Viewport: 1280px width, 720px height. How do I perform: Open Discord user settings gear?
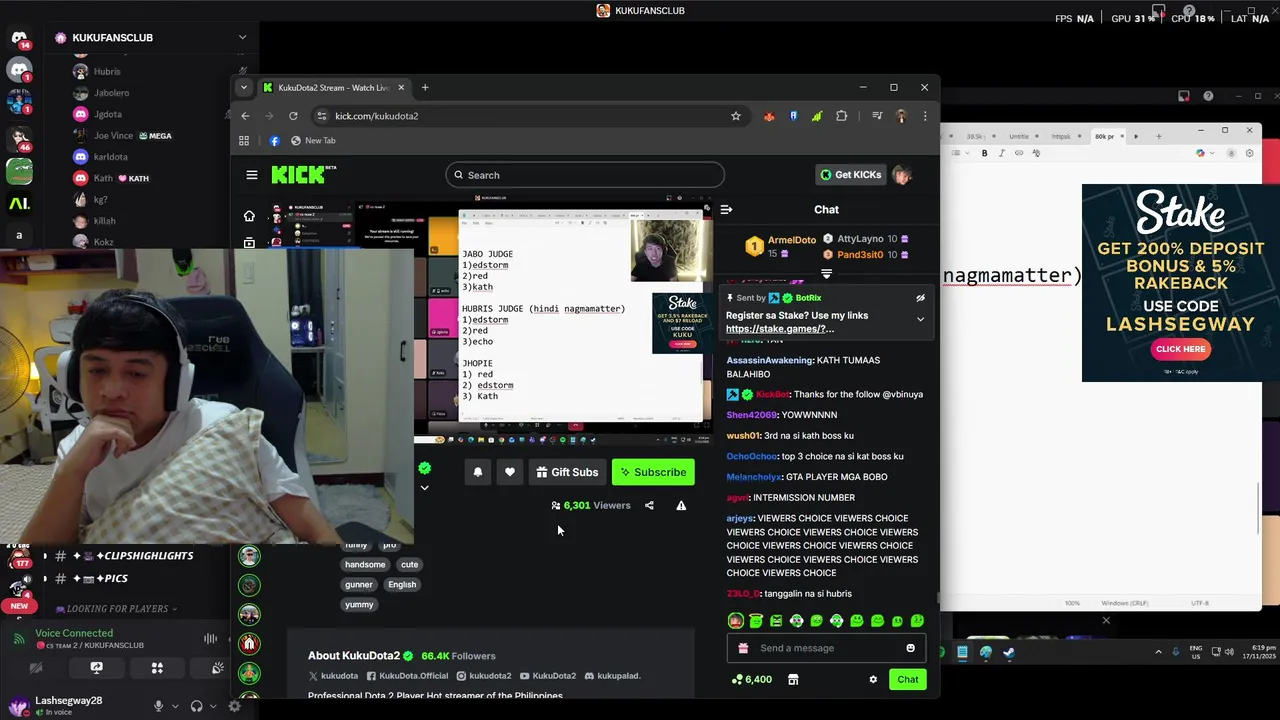234,706
